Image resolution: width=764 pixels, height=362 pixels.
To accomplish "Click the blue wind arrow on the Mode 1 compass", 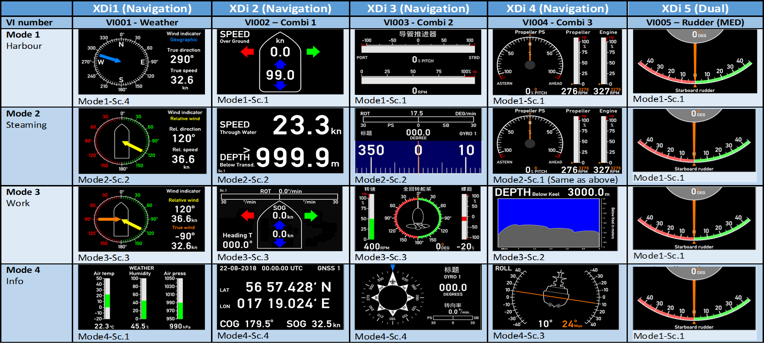I will tap(109, 59).
